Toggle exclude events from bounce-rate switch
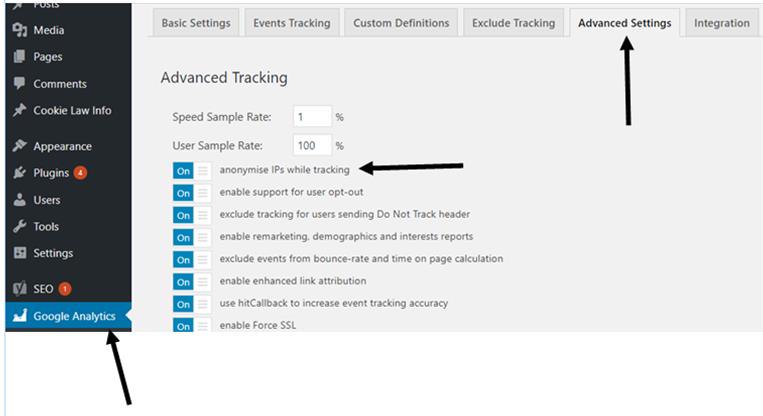This screenshot has width=763, height=416. (192, 260)
